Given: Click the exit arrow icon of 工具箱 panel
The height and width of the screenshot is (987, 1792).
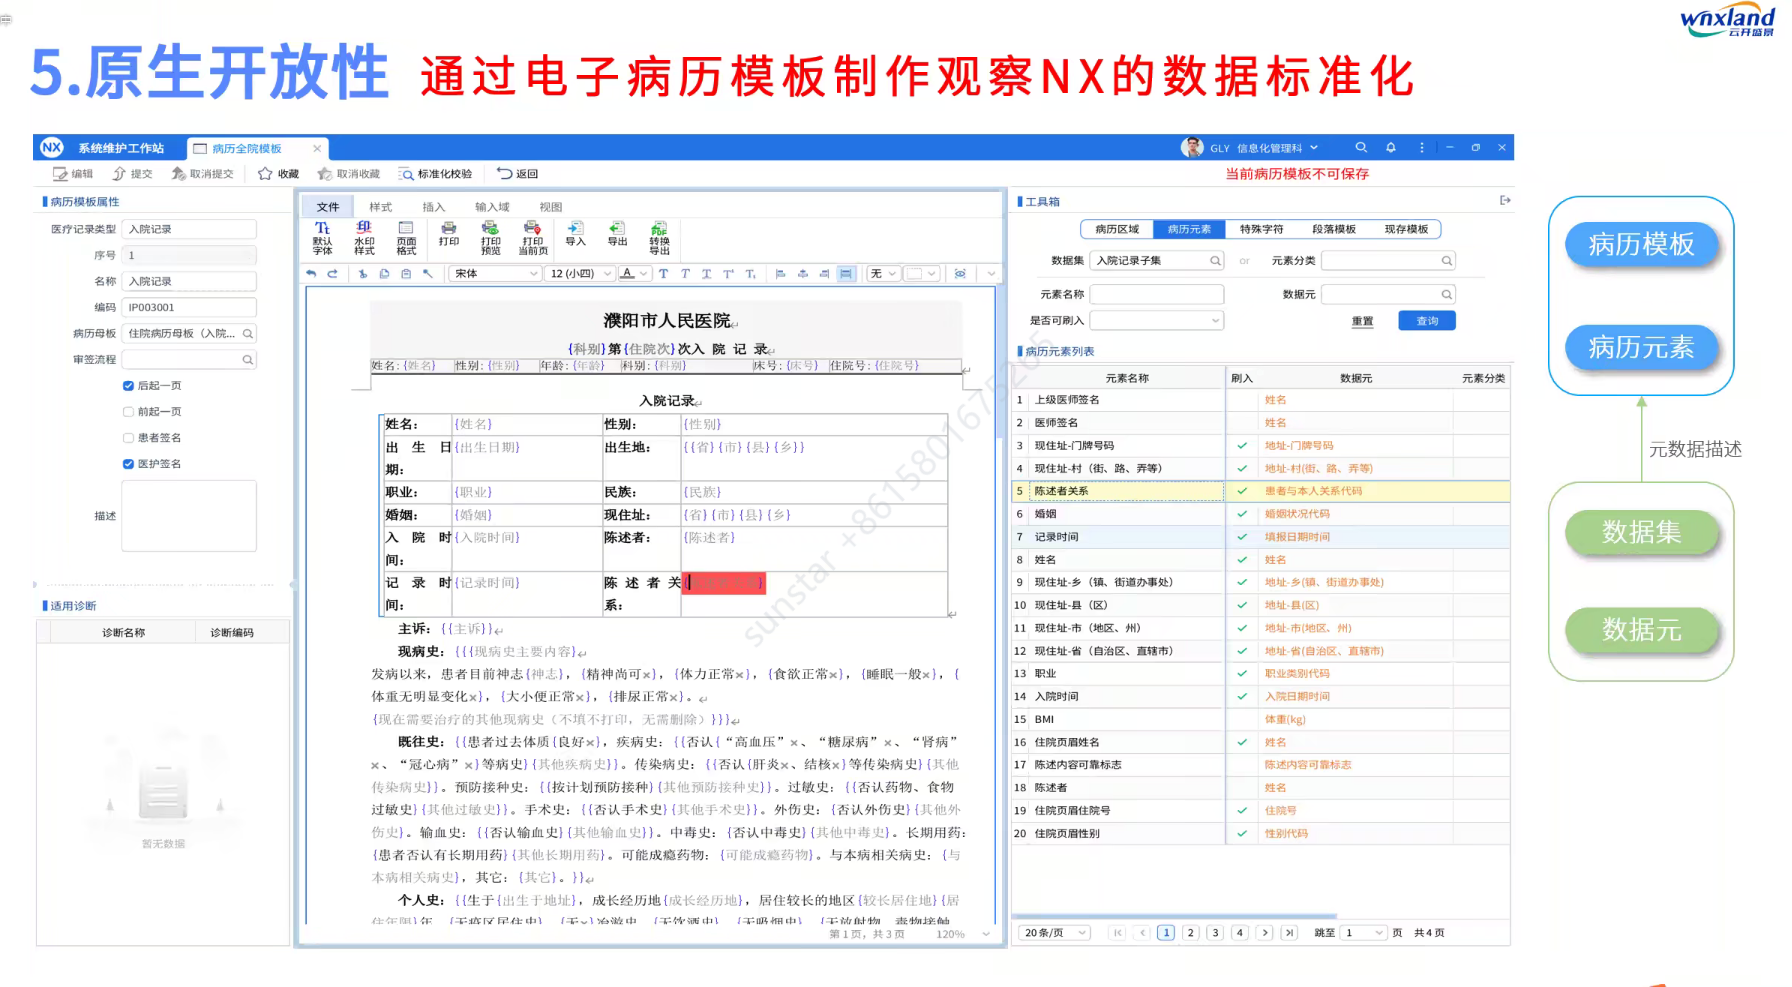Looking at the screenshot, I should click(x=1505, y=201).
